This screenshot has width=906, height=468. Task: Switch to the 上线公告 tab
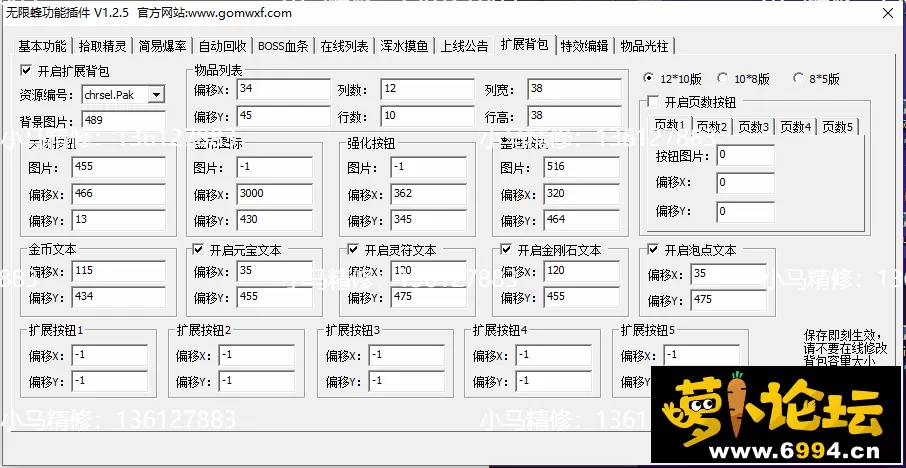465,46
